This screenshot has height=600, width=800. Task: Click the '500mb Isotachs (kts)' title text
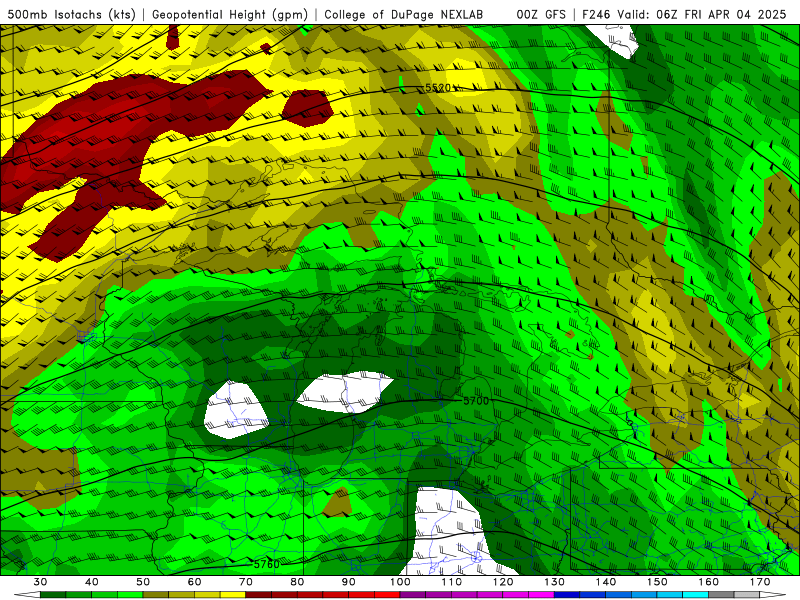(71, 15)
